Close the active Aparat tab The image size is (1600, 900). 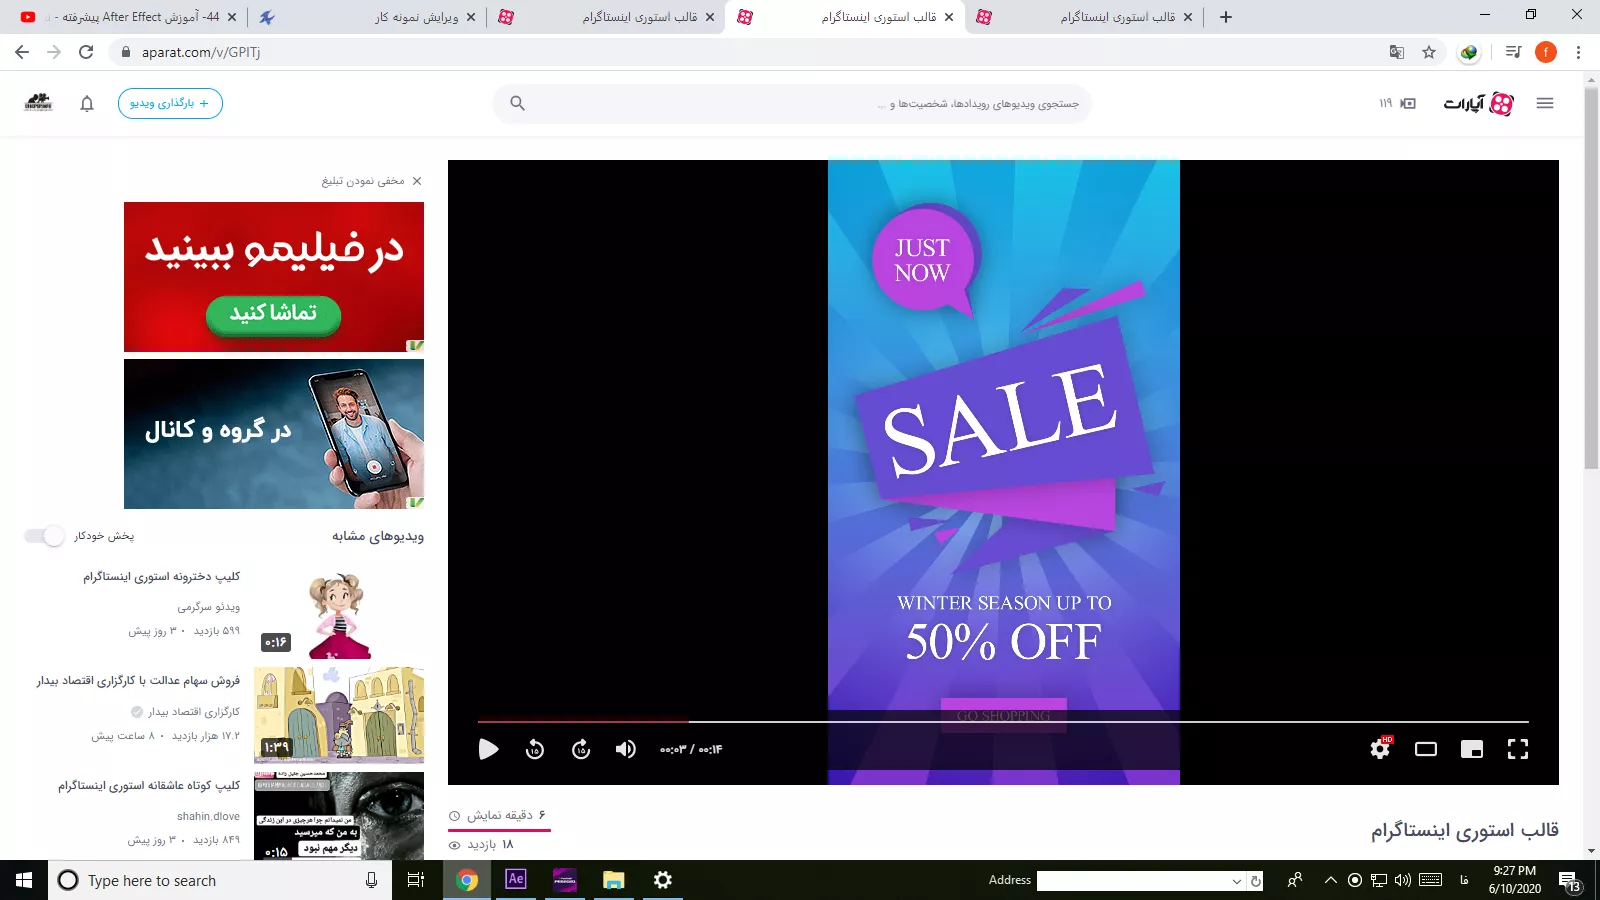point(948,17)
